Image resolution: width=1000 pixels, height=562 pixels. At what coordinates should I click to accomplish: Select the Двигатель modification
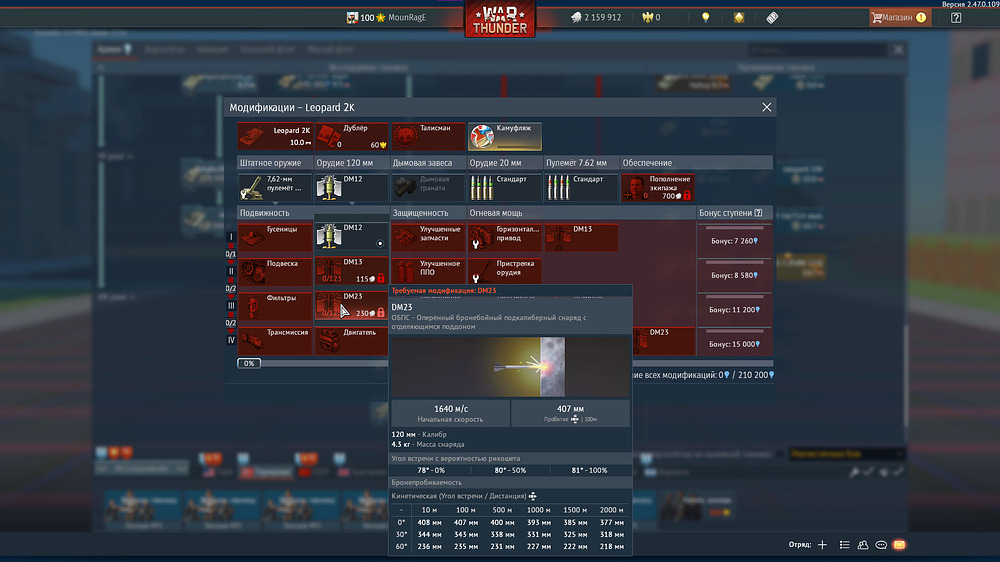tap(351, 341)
